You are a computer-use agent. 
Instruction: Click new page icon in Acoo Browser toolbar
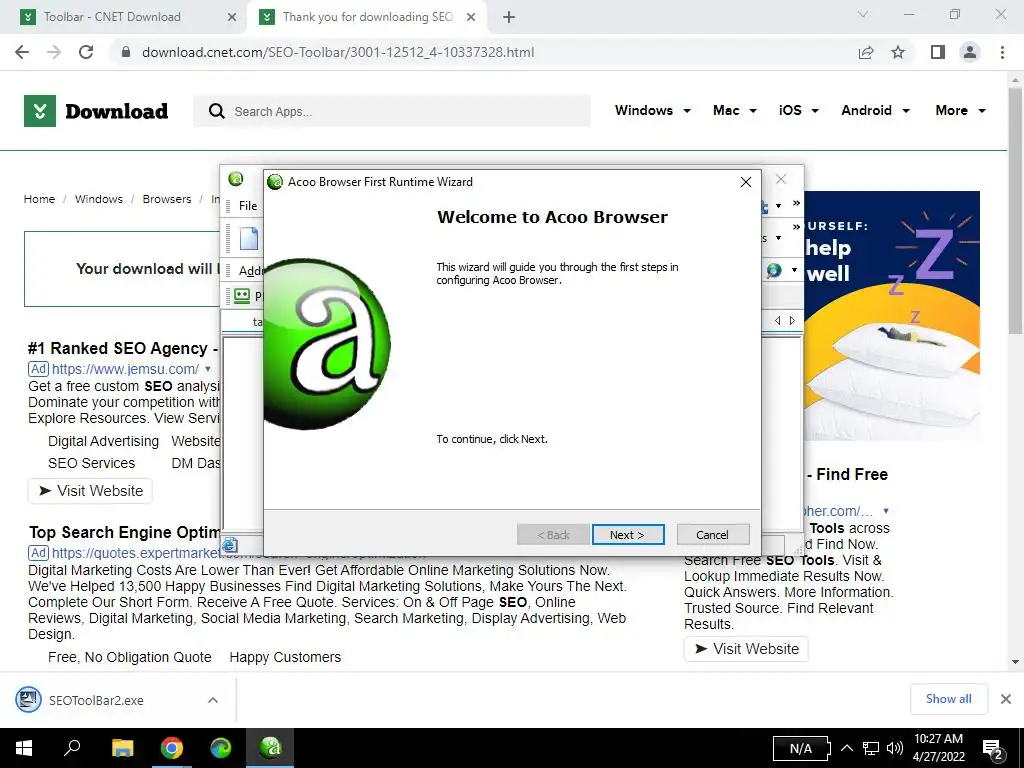249,238
